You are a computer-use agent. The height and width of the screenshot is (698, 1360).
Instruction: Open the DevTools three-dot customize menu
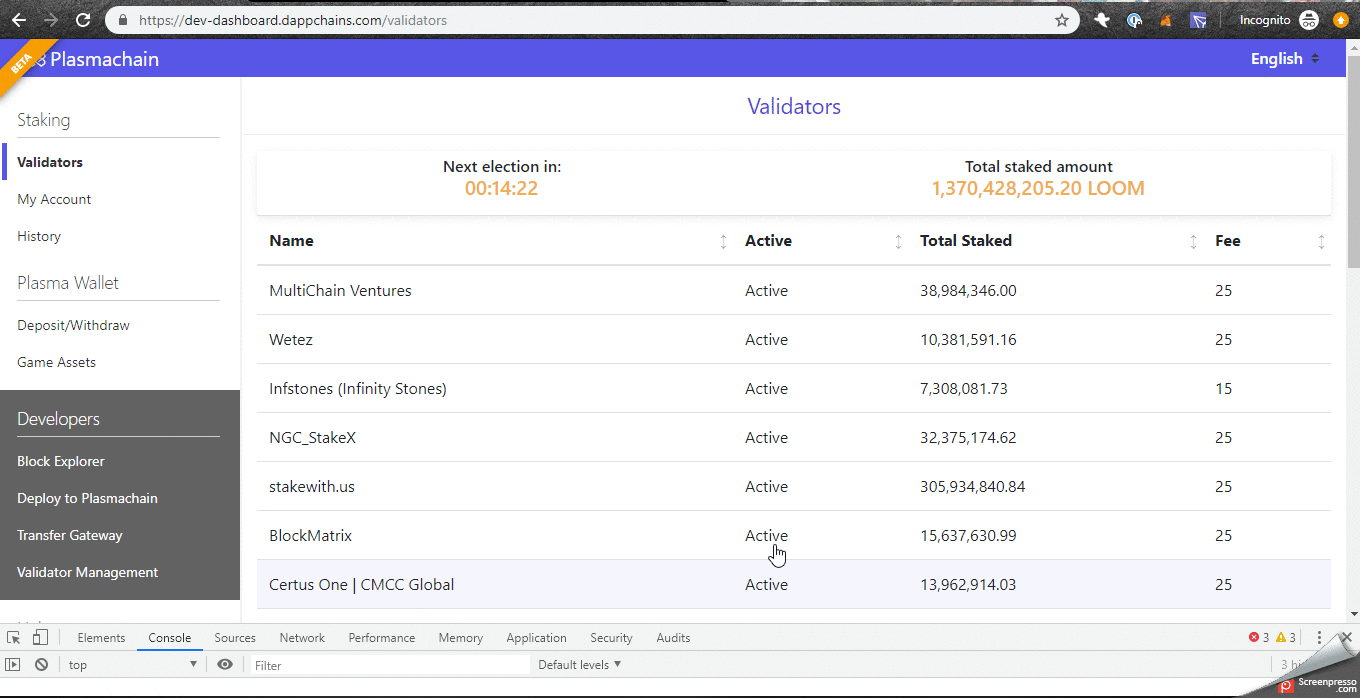pyautogui.click(x=1318, y=637)
